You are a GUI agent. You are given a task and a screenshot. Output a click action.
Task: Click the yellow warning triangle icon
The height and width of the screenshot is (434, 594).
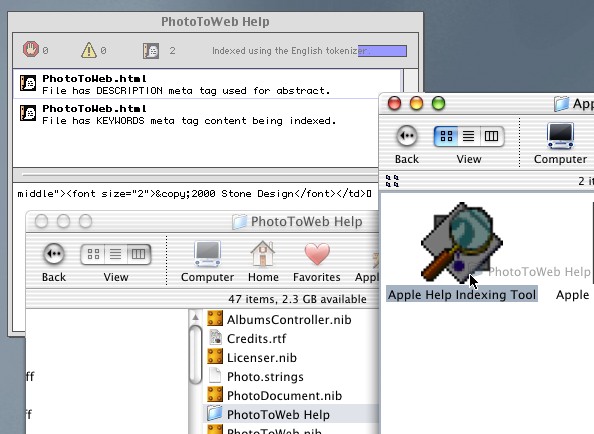click(89, 50)
